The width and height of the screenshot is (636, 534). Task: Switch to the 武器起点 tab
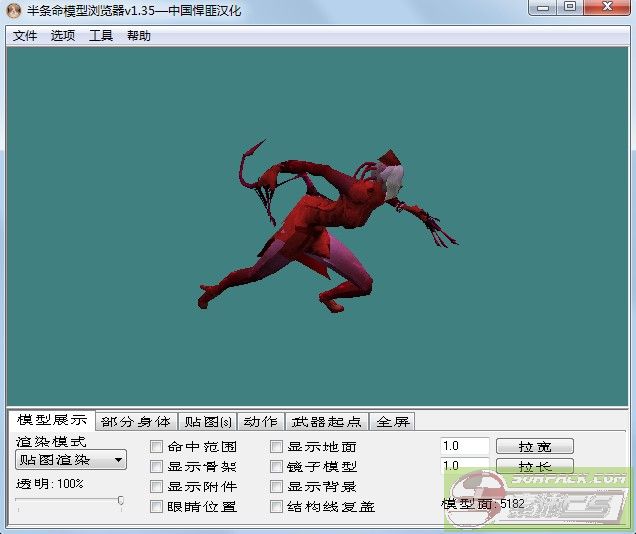click(x=326, y=422)
